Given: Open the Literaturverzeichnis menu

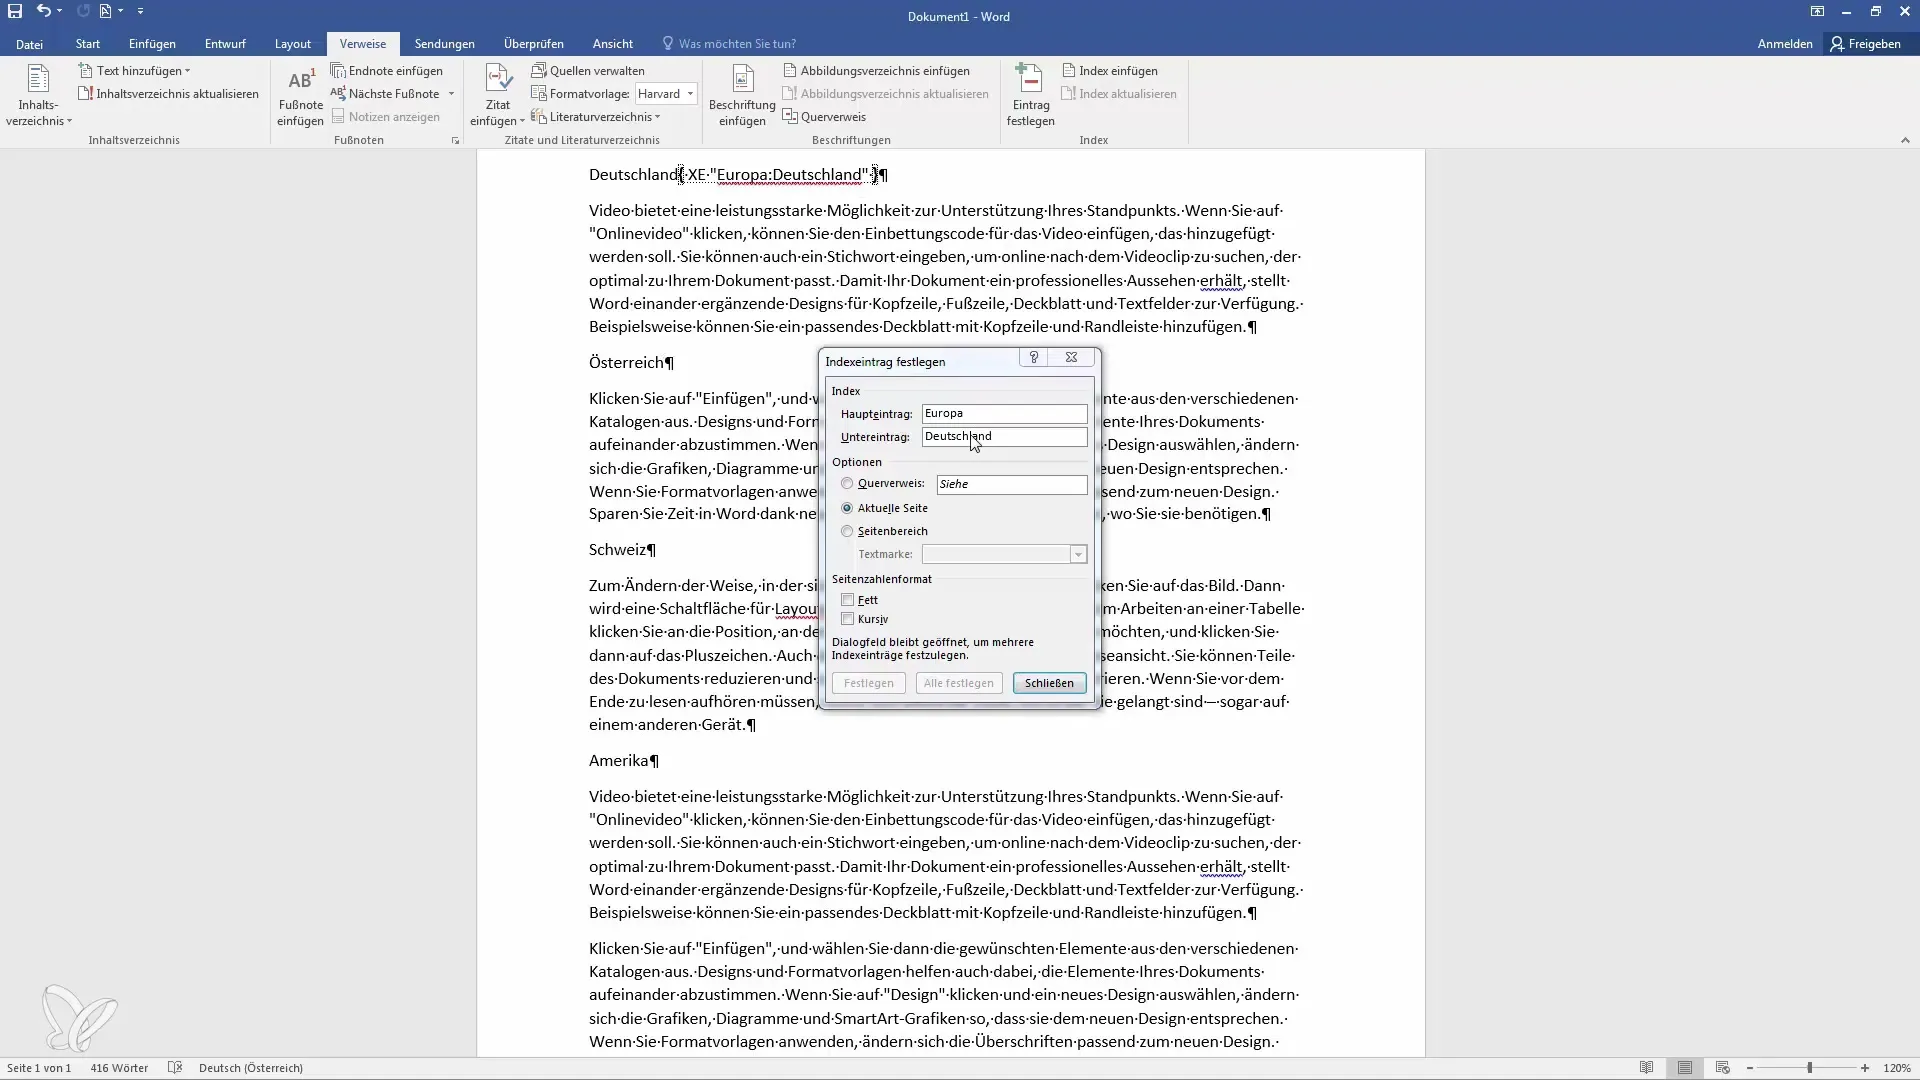Looking at the screenshot, I should pos(596,117).
